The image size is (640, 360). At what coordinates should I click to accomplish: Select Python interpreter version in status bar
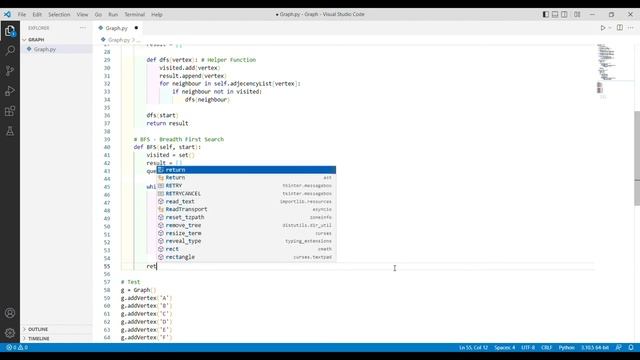595,348
